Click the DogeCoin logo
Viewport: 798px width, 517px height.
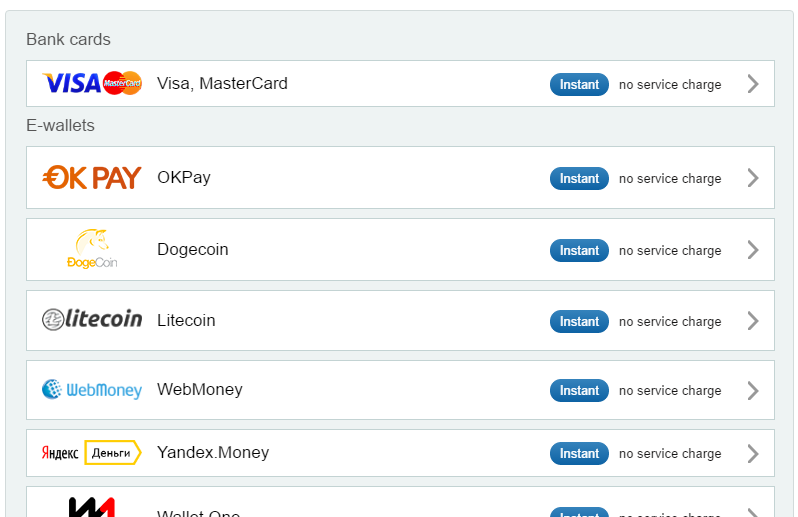tap(92, 249)
